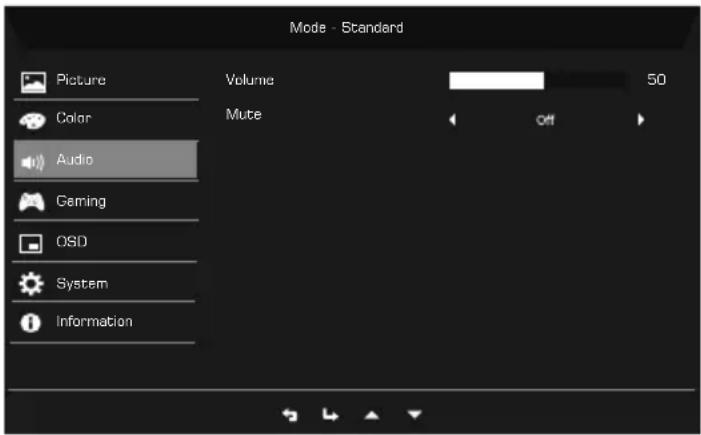Switch Mute with the left arrow
This screenshot has height=435, width=701.
[x=452, y=120]
